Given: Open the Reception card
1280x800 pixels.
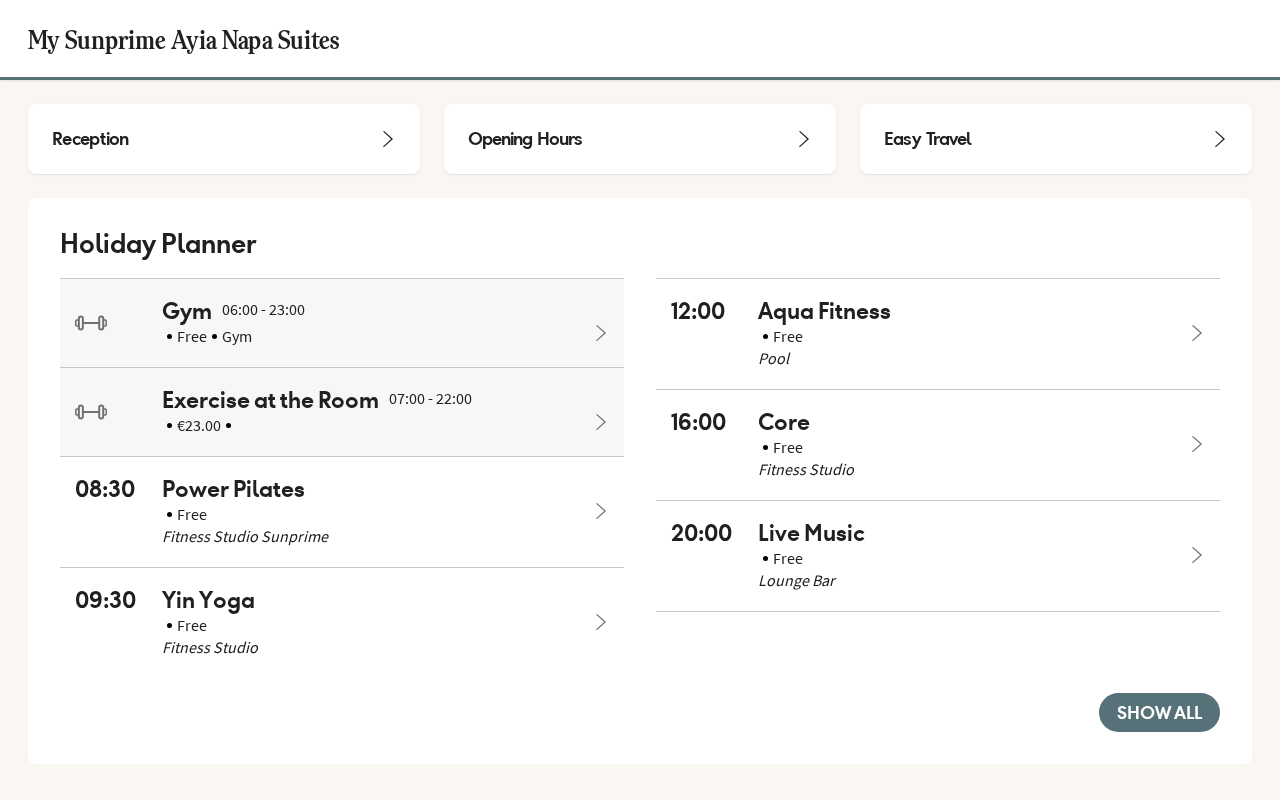Looking at the screenshot, I should 224,139.
